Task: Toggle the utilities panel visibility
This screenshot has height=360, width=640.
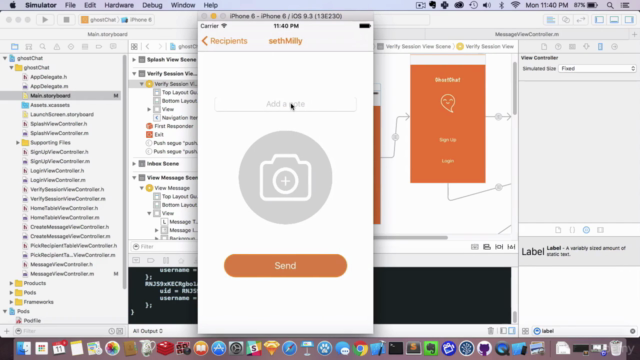Action: click(629, 20)
